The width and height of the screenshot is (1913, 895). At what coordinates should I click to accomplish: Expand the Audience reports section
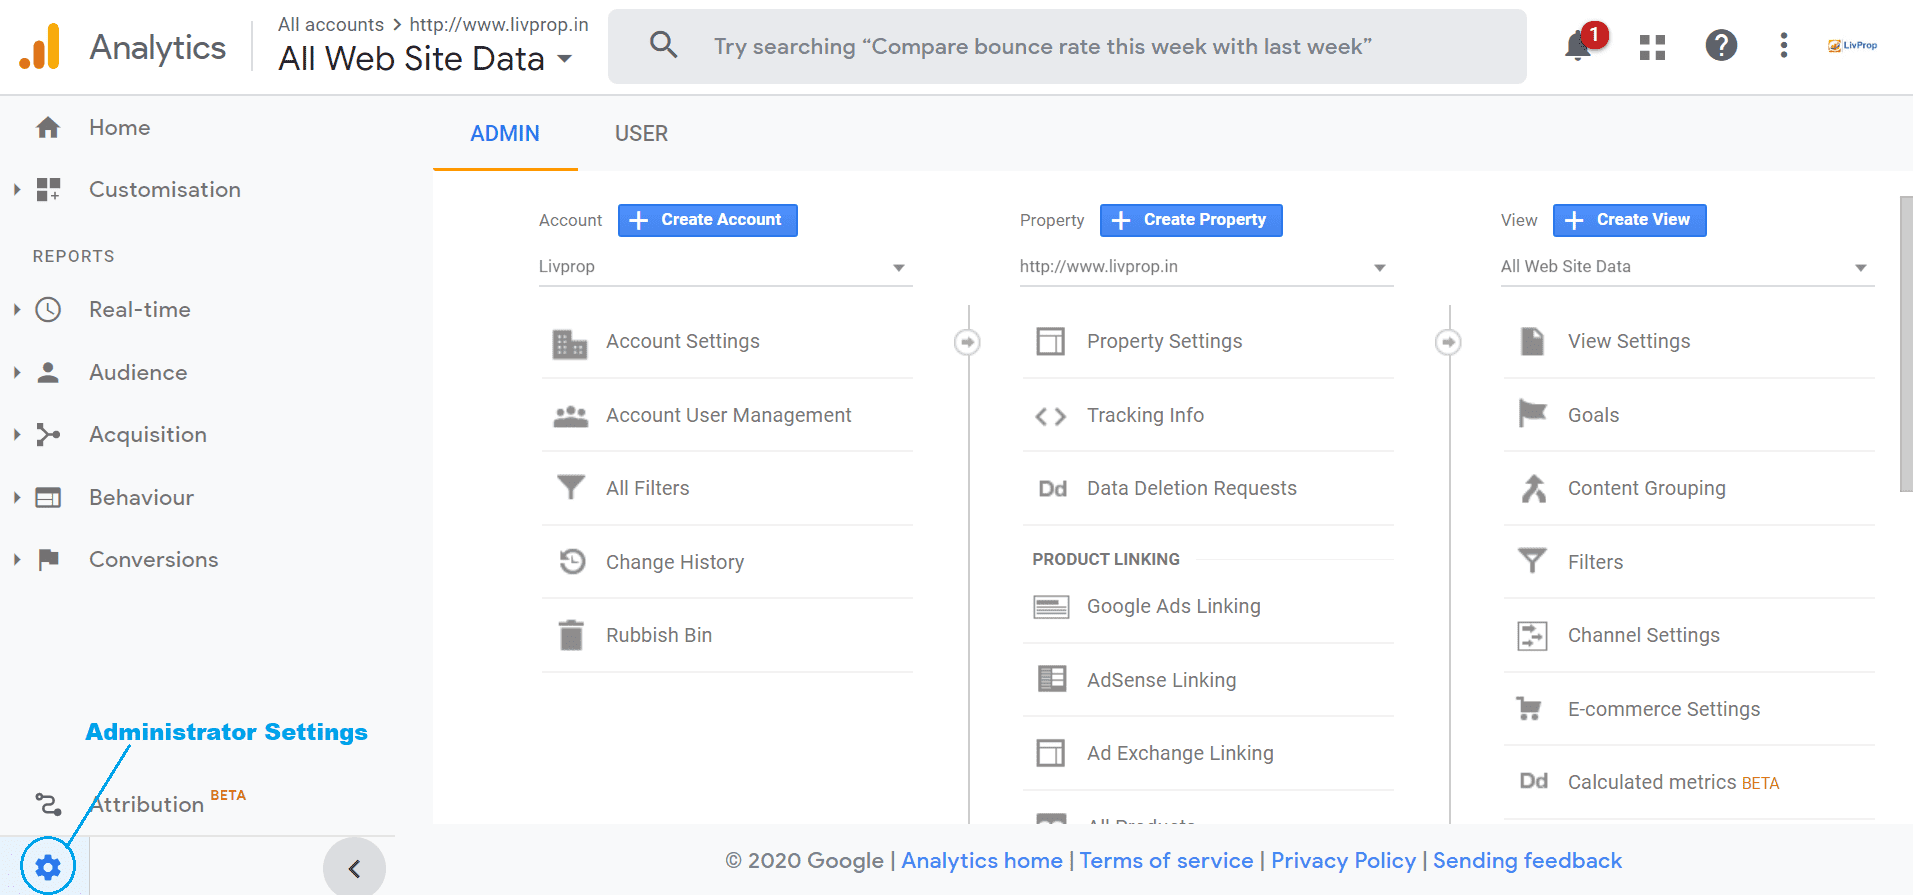[x=17, y=372]
